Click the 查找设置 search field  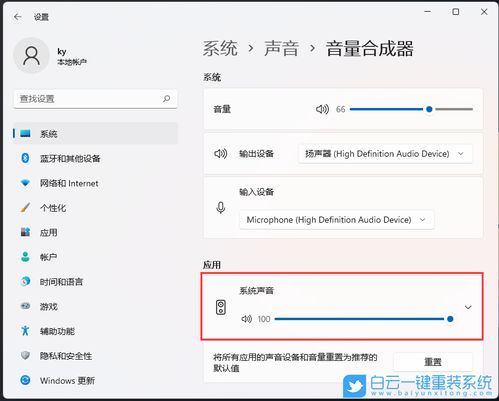tap(95, 99)
